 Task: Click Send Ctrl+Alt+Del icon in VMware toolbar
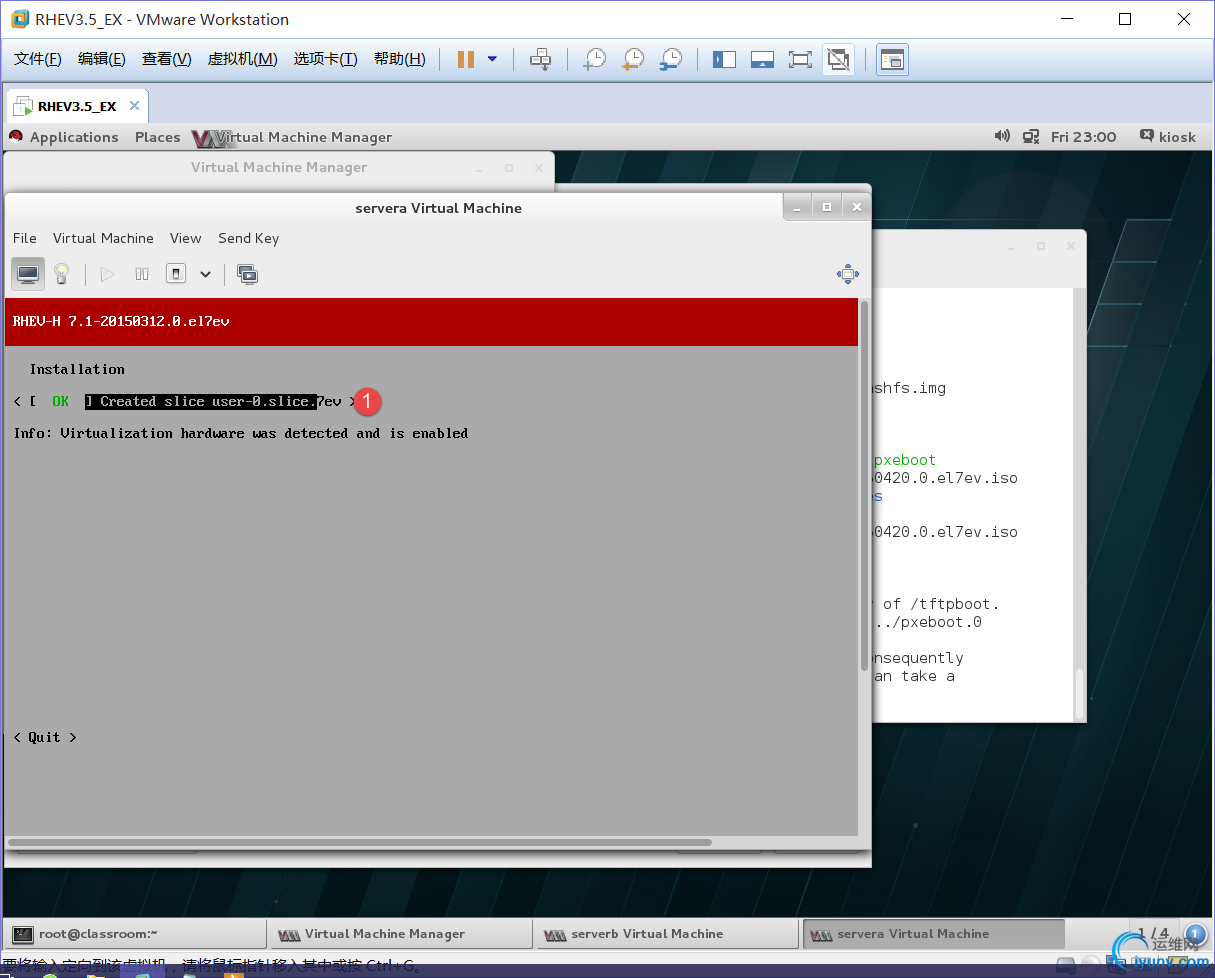540,60
